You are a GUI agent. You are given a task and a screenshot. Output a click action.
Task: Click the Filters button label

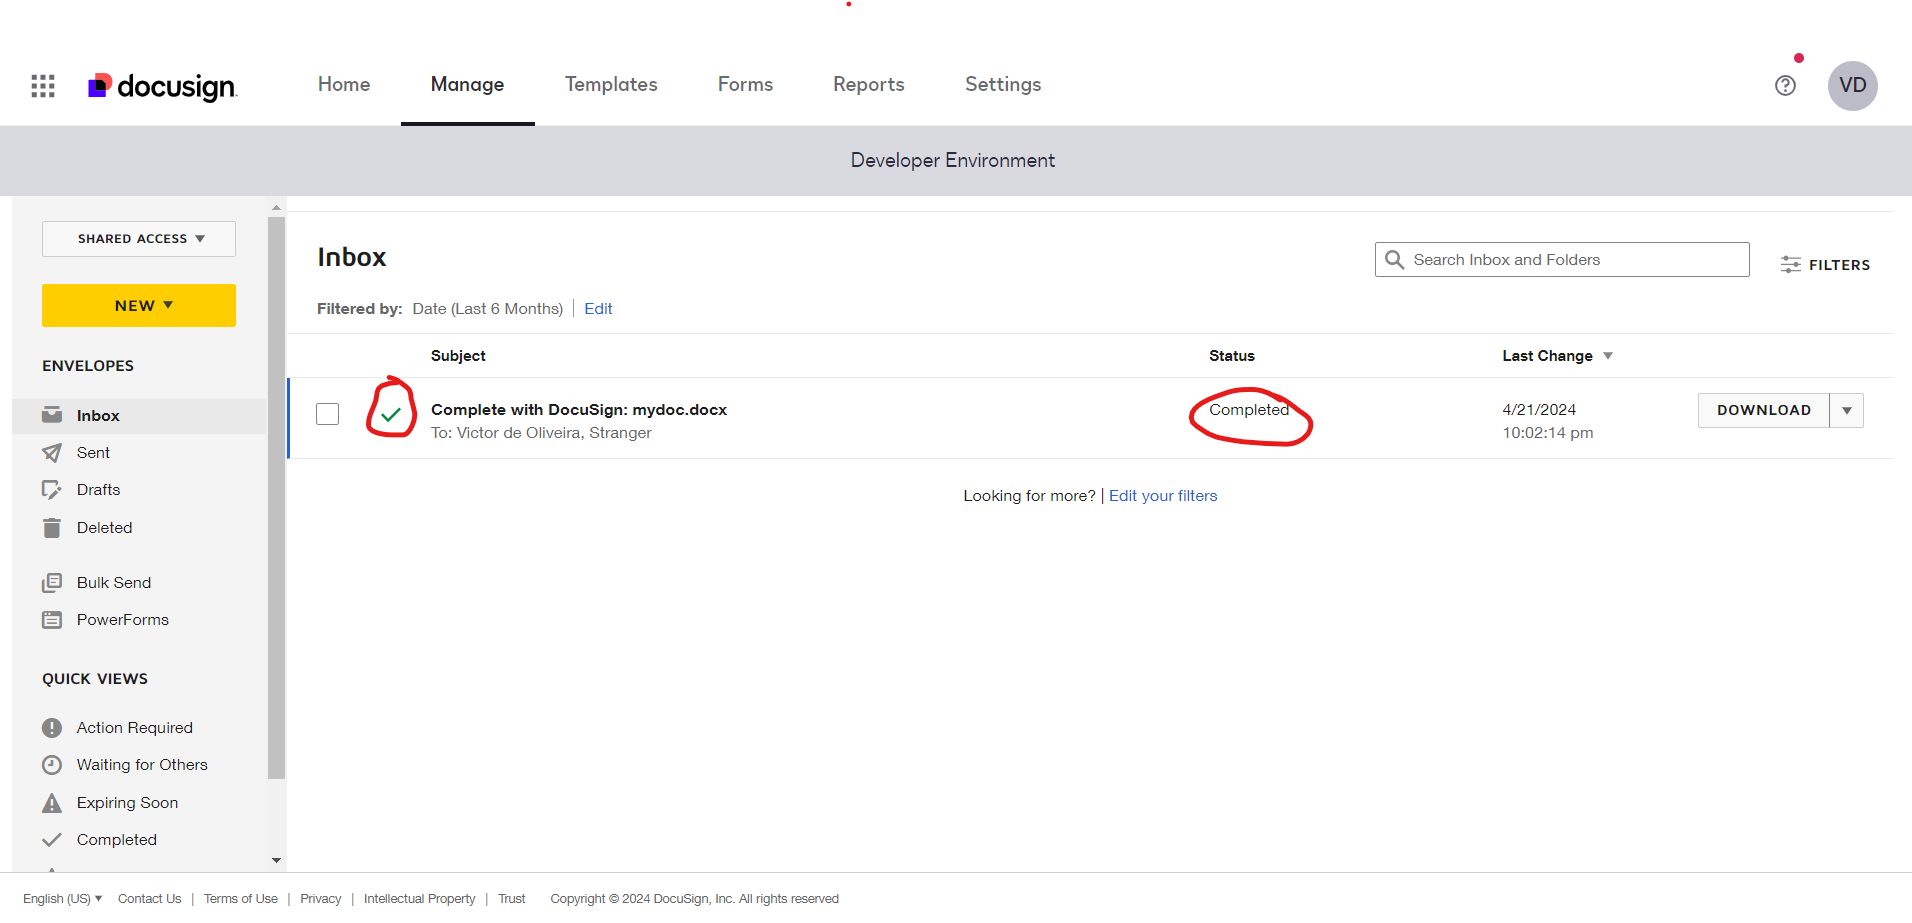(1839, 265)
